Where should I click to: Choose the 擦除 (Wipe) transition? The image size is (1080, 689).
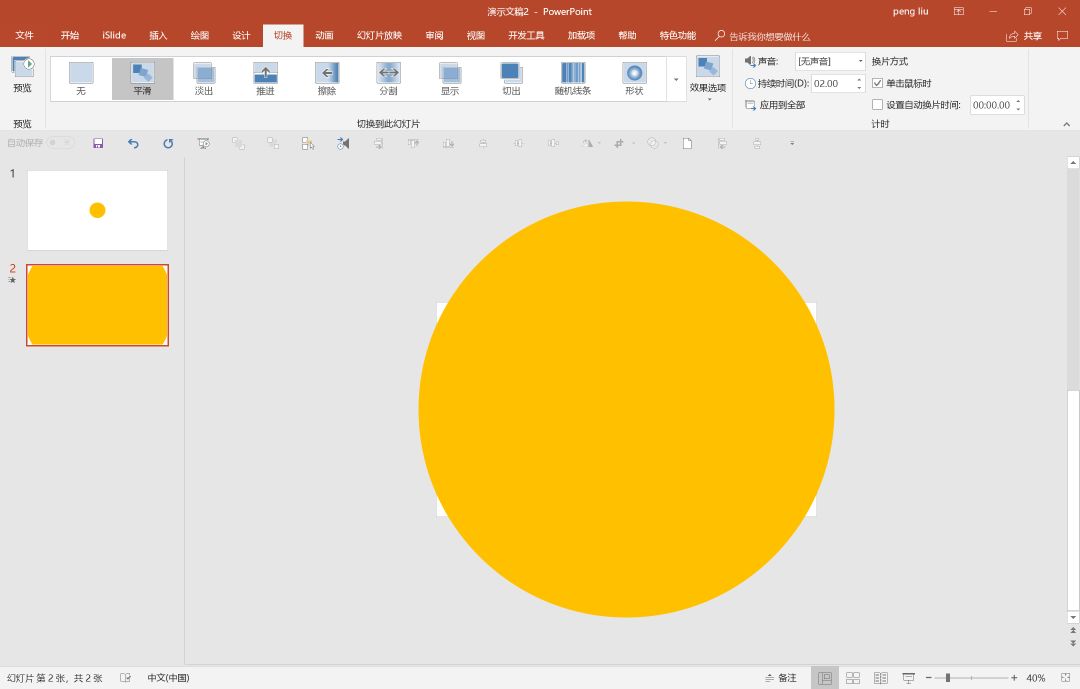(x=327, y=79)
